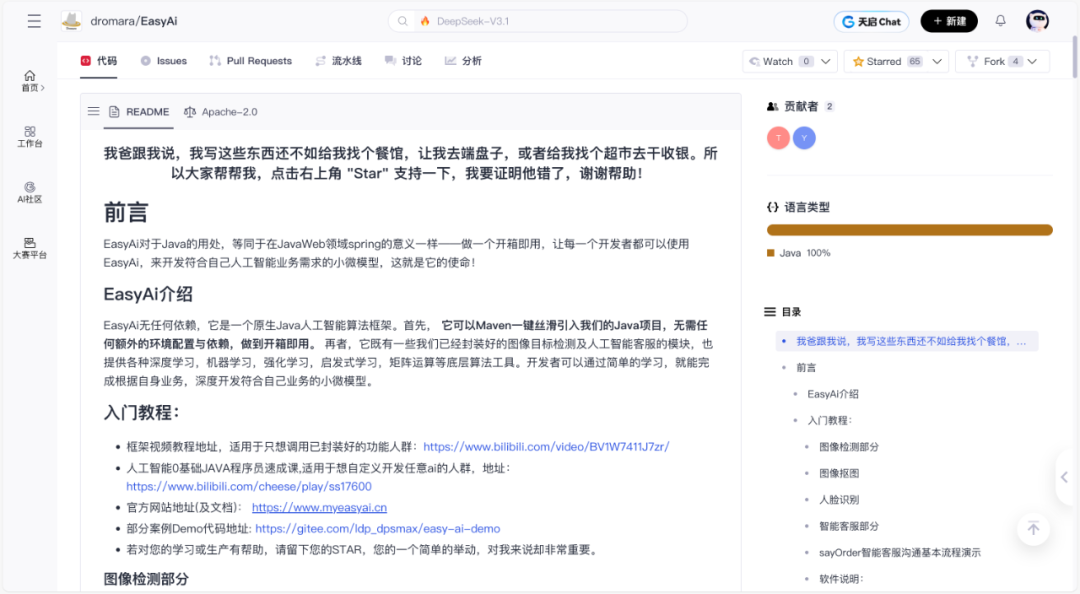Viewport: 1080px width, 594px height.
Task: Select highlighted 我爸跟我说 contents entry
Action: click(907, 341)
